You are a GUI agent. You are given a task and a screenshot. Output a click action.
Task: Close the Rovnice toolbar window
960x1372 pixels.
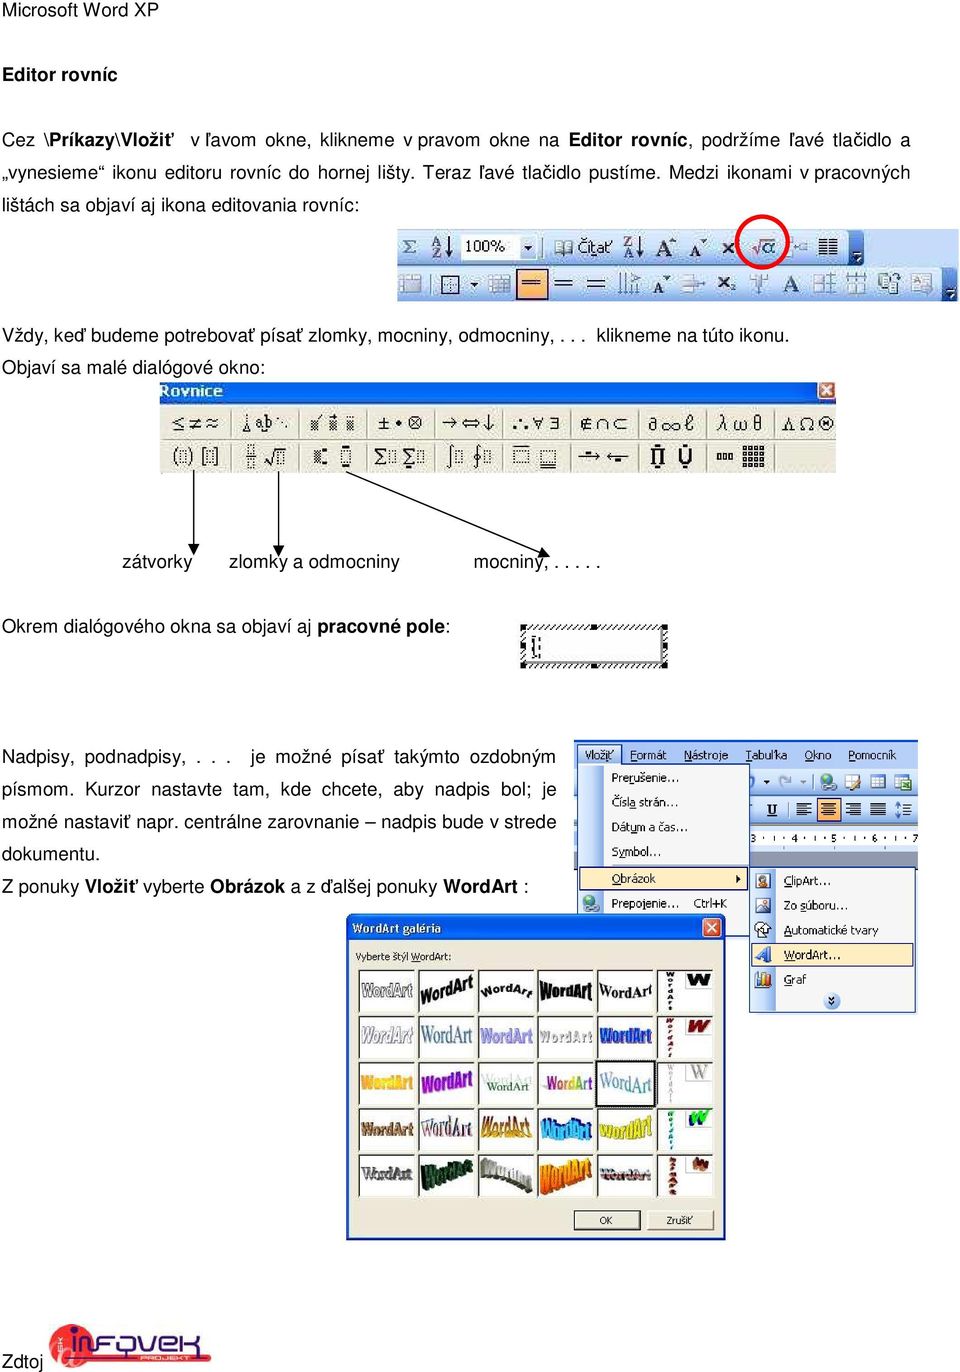826,391
